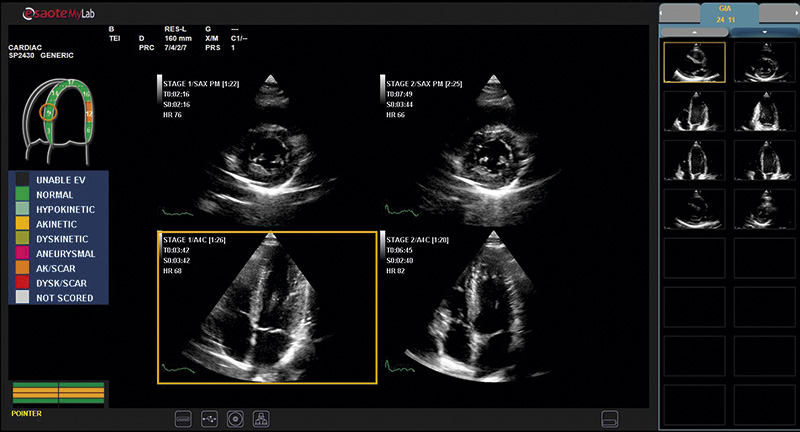Click the 160 mm depth value
The width and height of the screenshot is (800, 432).
point(178,38)
